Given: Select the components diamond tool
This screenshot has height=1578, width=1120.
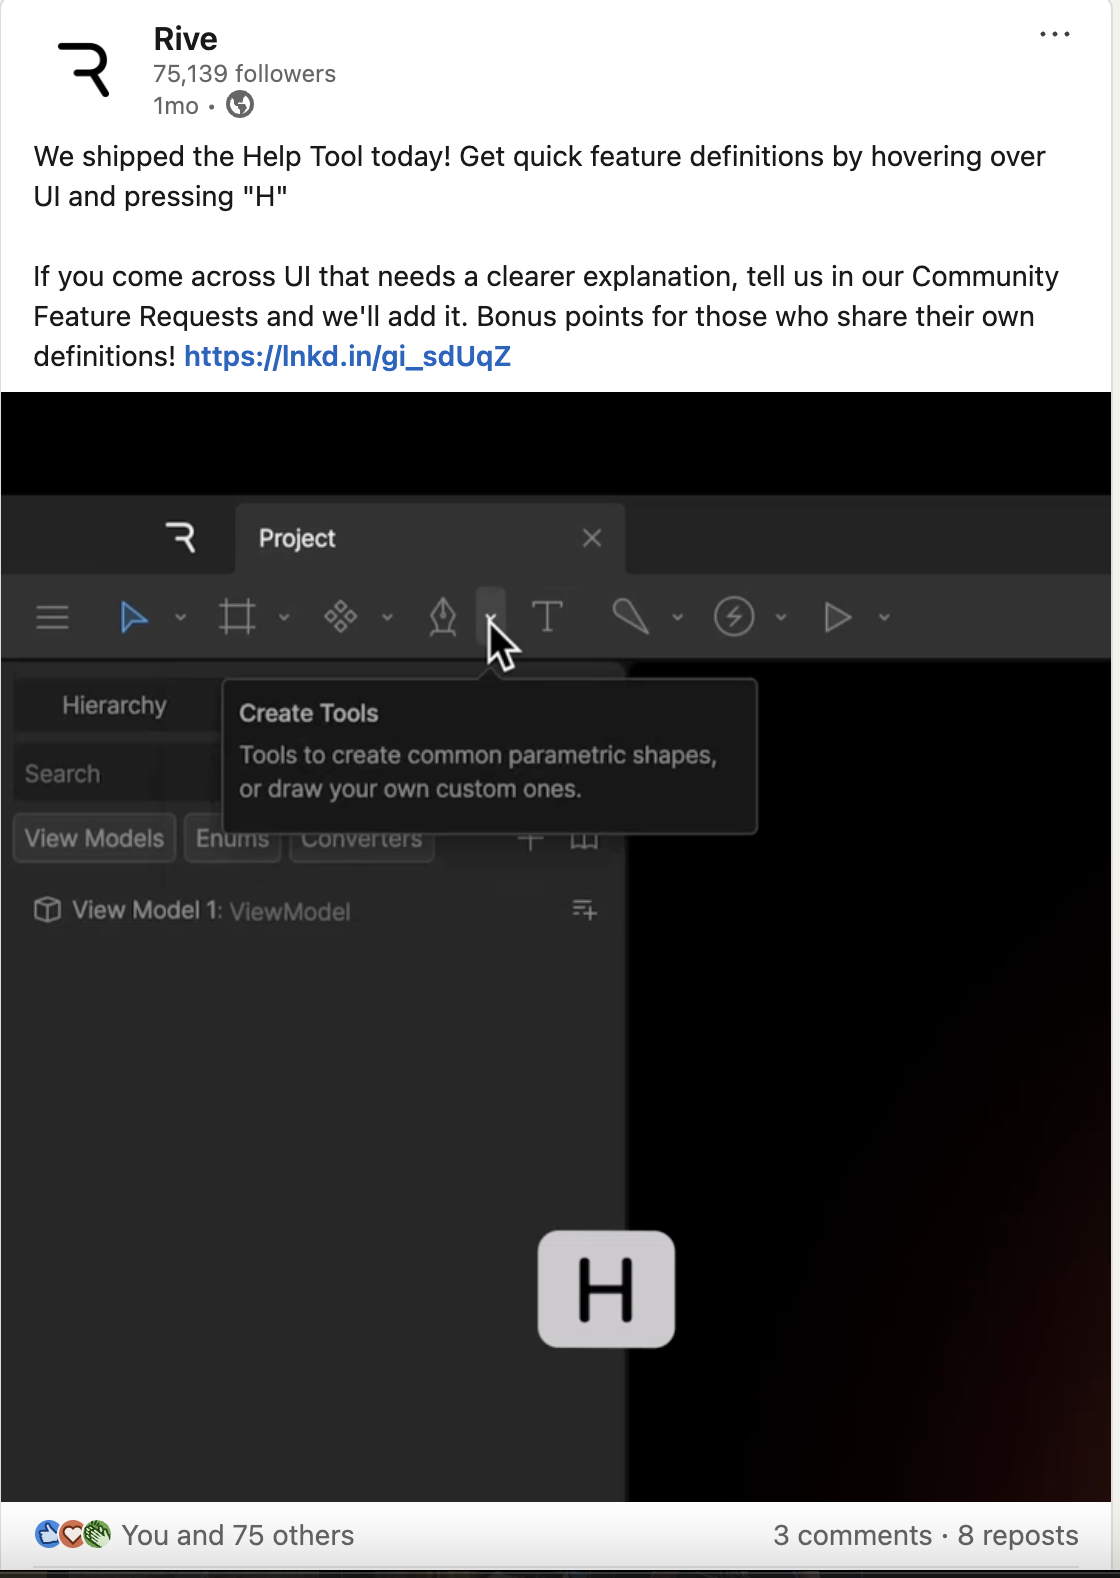Looking at the screenshot, I should pos(340,617).
